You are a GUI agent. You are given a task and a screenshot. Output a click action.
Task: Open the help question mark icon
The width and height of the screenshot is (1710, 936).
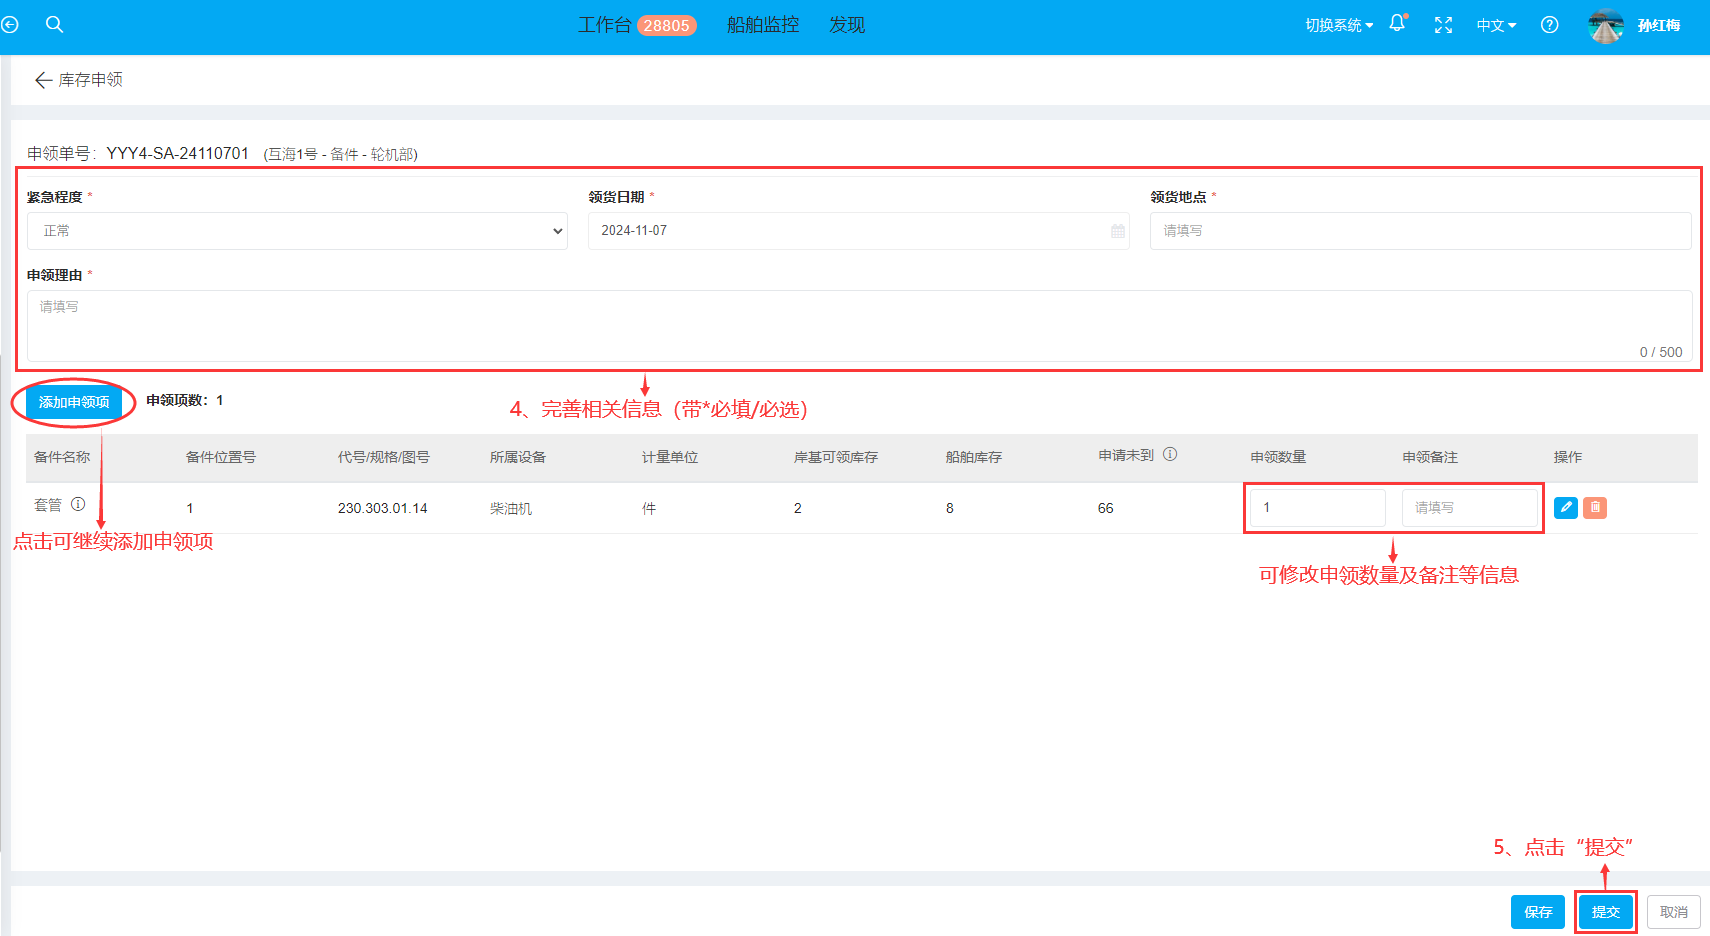[1549, 25]
